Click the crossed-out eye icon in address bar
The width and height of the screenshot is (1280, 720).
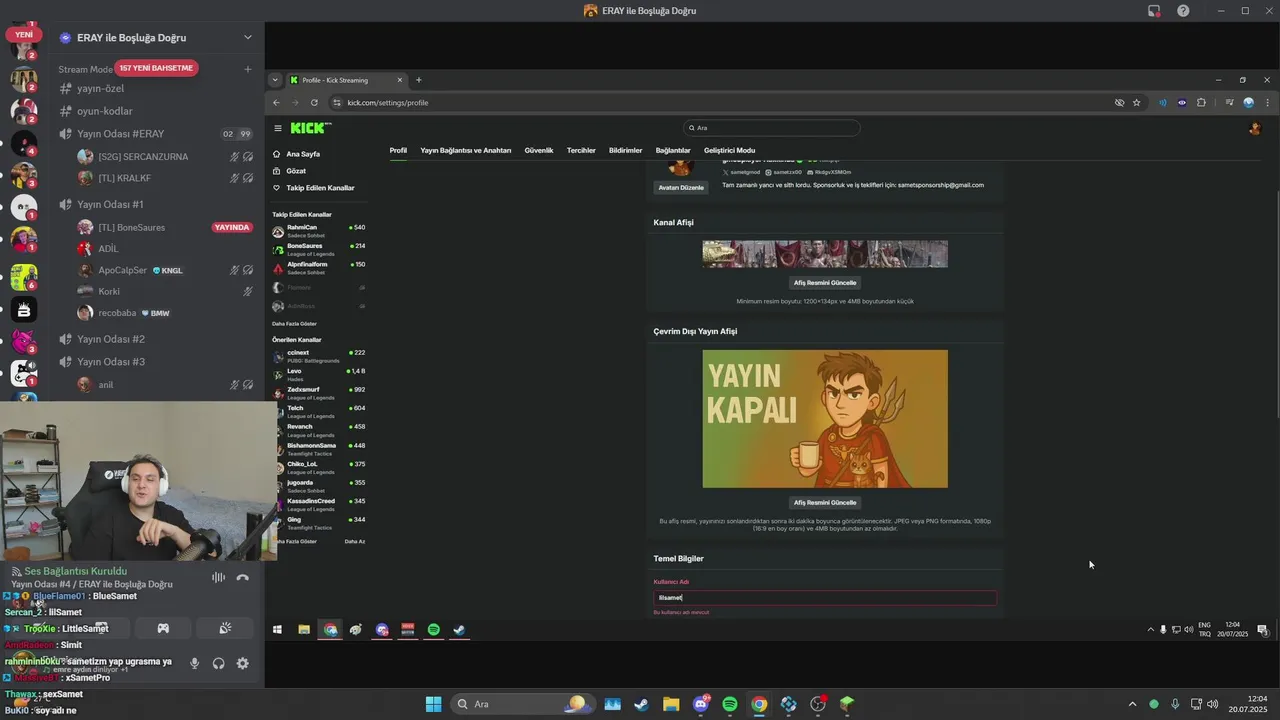[1119, 102]
